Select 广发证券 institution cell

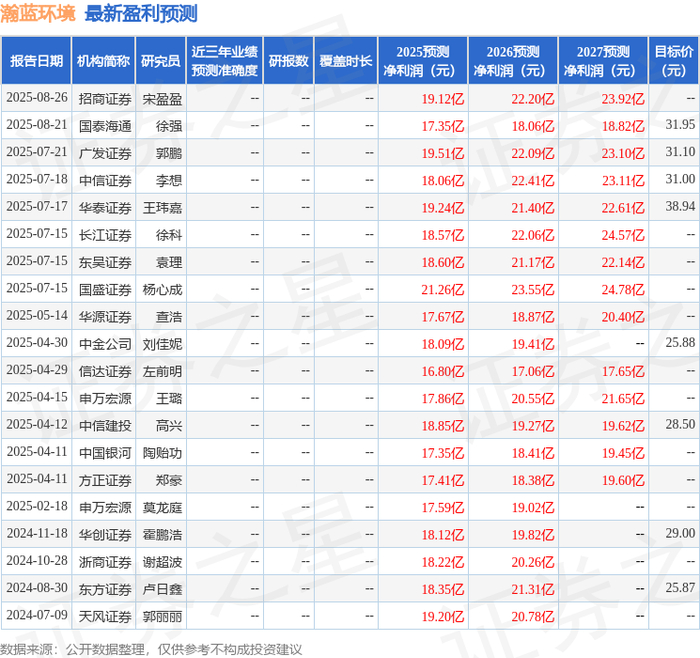[105, 153]
